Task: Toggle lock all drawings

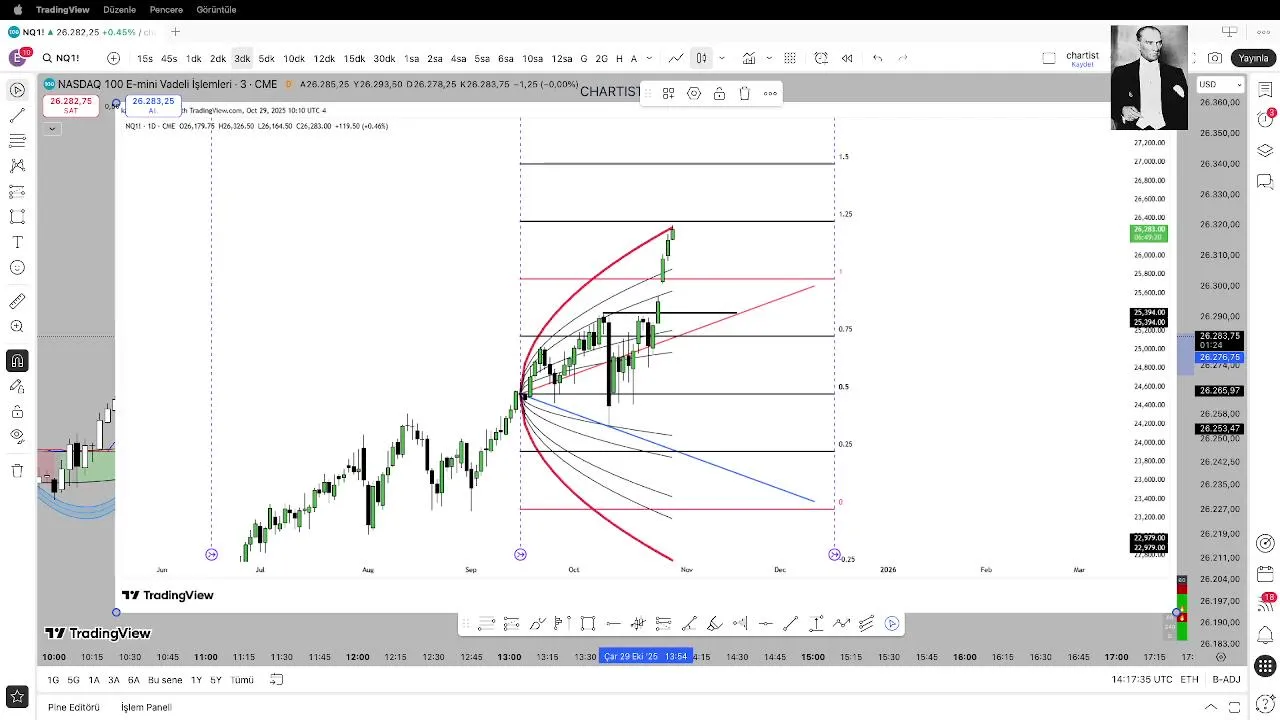Action: (x=17, y=412)
